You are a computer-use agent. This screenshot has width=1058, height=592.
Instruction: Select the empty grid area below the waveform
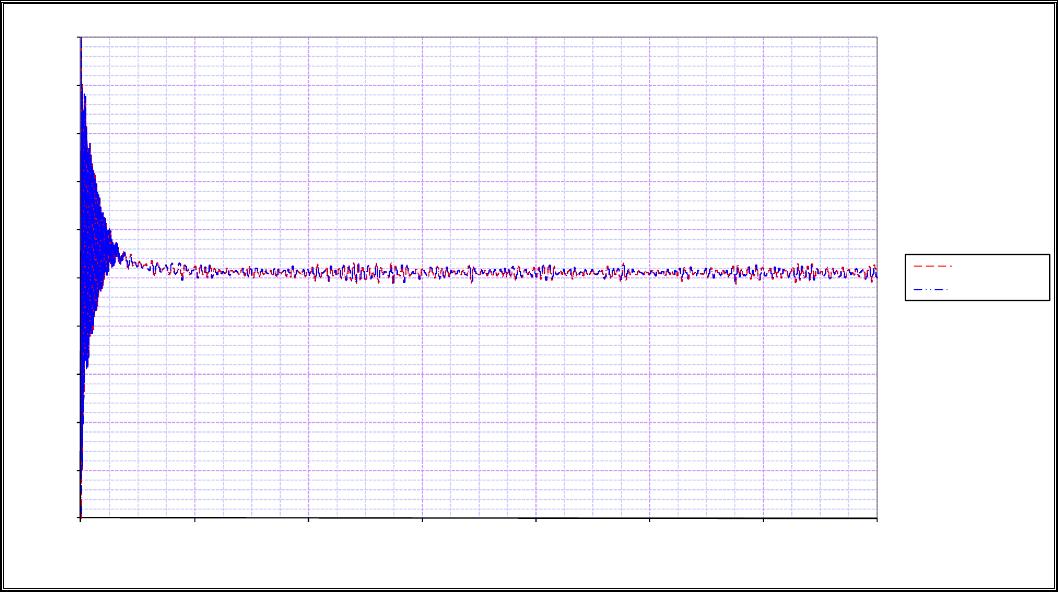[x=480, y=400]
